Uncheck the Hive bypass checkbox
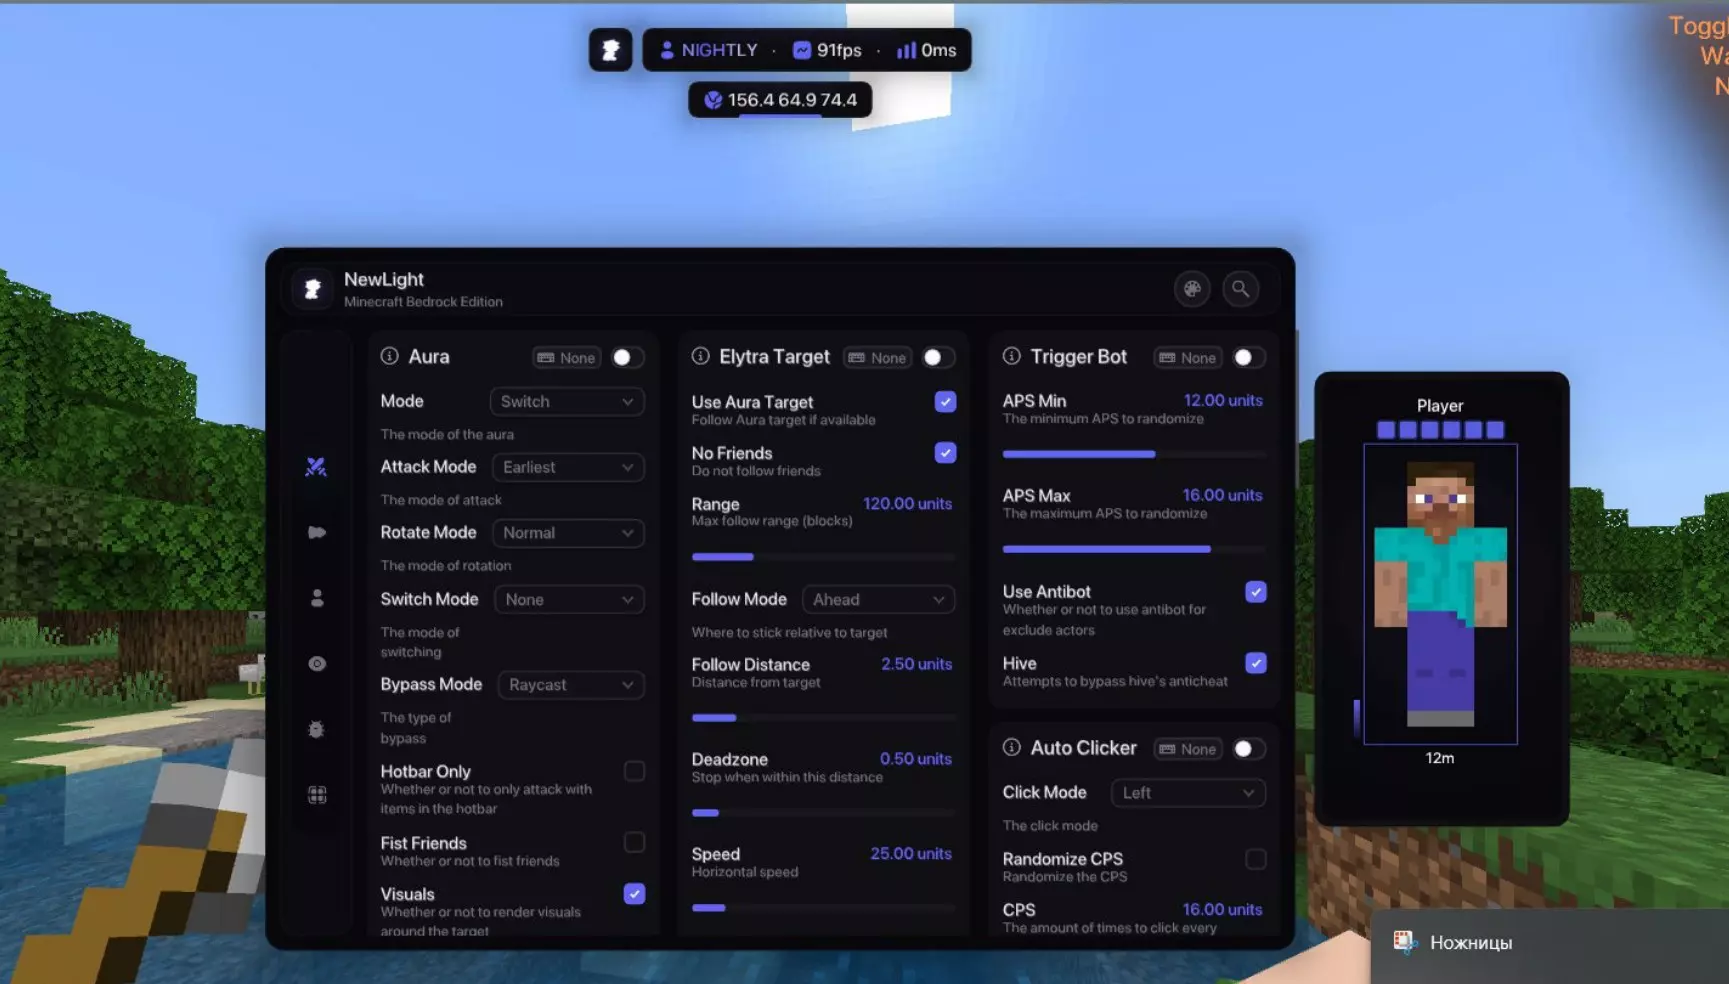Image resolution: width=1729 pixels, height=984 pixels. coord(1256,663)
